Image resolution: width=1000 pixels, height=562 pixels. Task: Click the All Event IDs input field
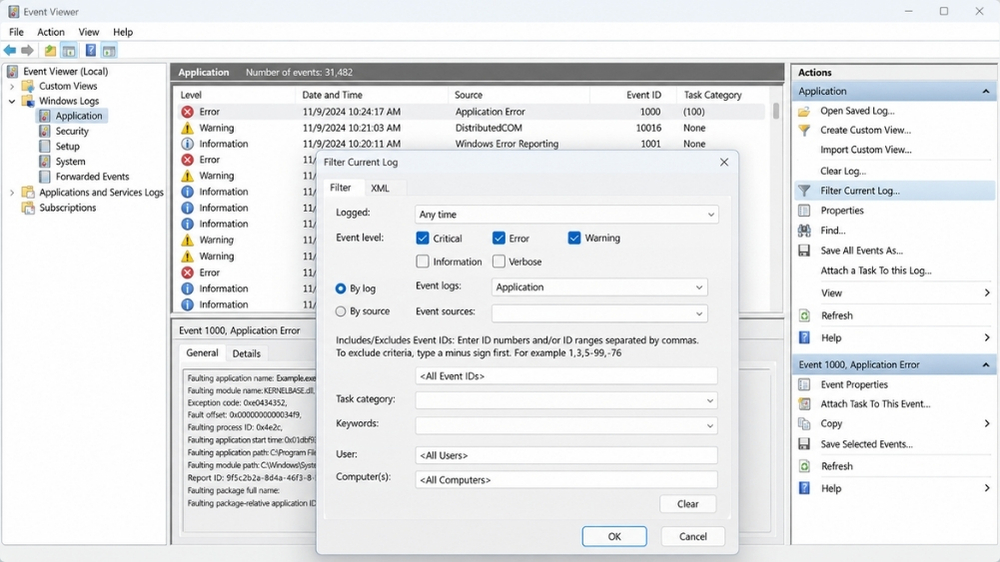tap(566, 376)
